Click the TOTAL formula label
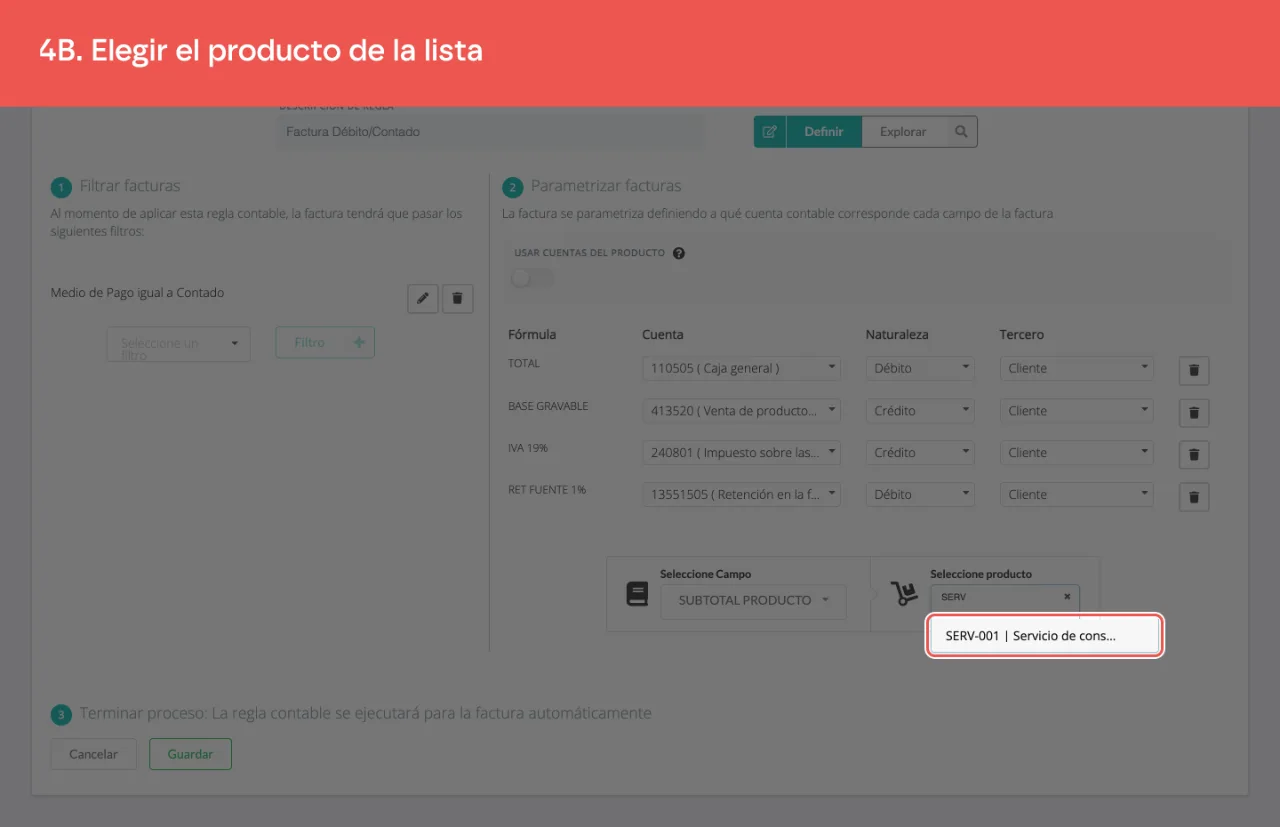 point(524,363)
